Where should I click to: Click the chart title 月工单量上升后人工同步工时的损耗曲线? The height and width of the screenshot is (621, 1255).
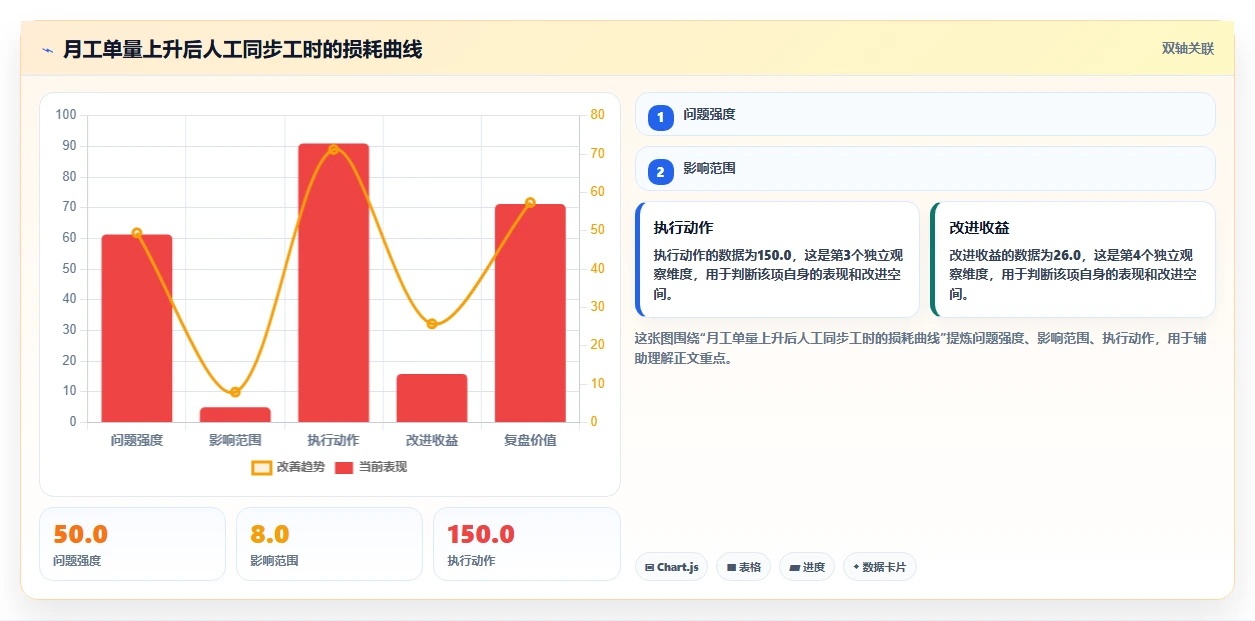tap(242, 49)
